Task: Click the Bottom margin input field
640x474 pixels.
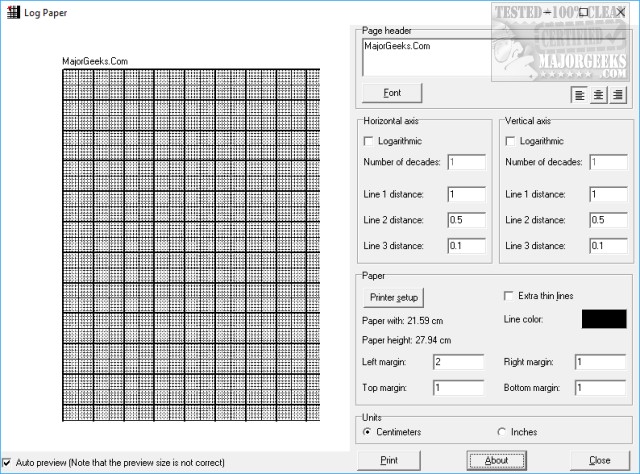Action: point(600,388)
